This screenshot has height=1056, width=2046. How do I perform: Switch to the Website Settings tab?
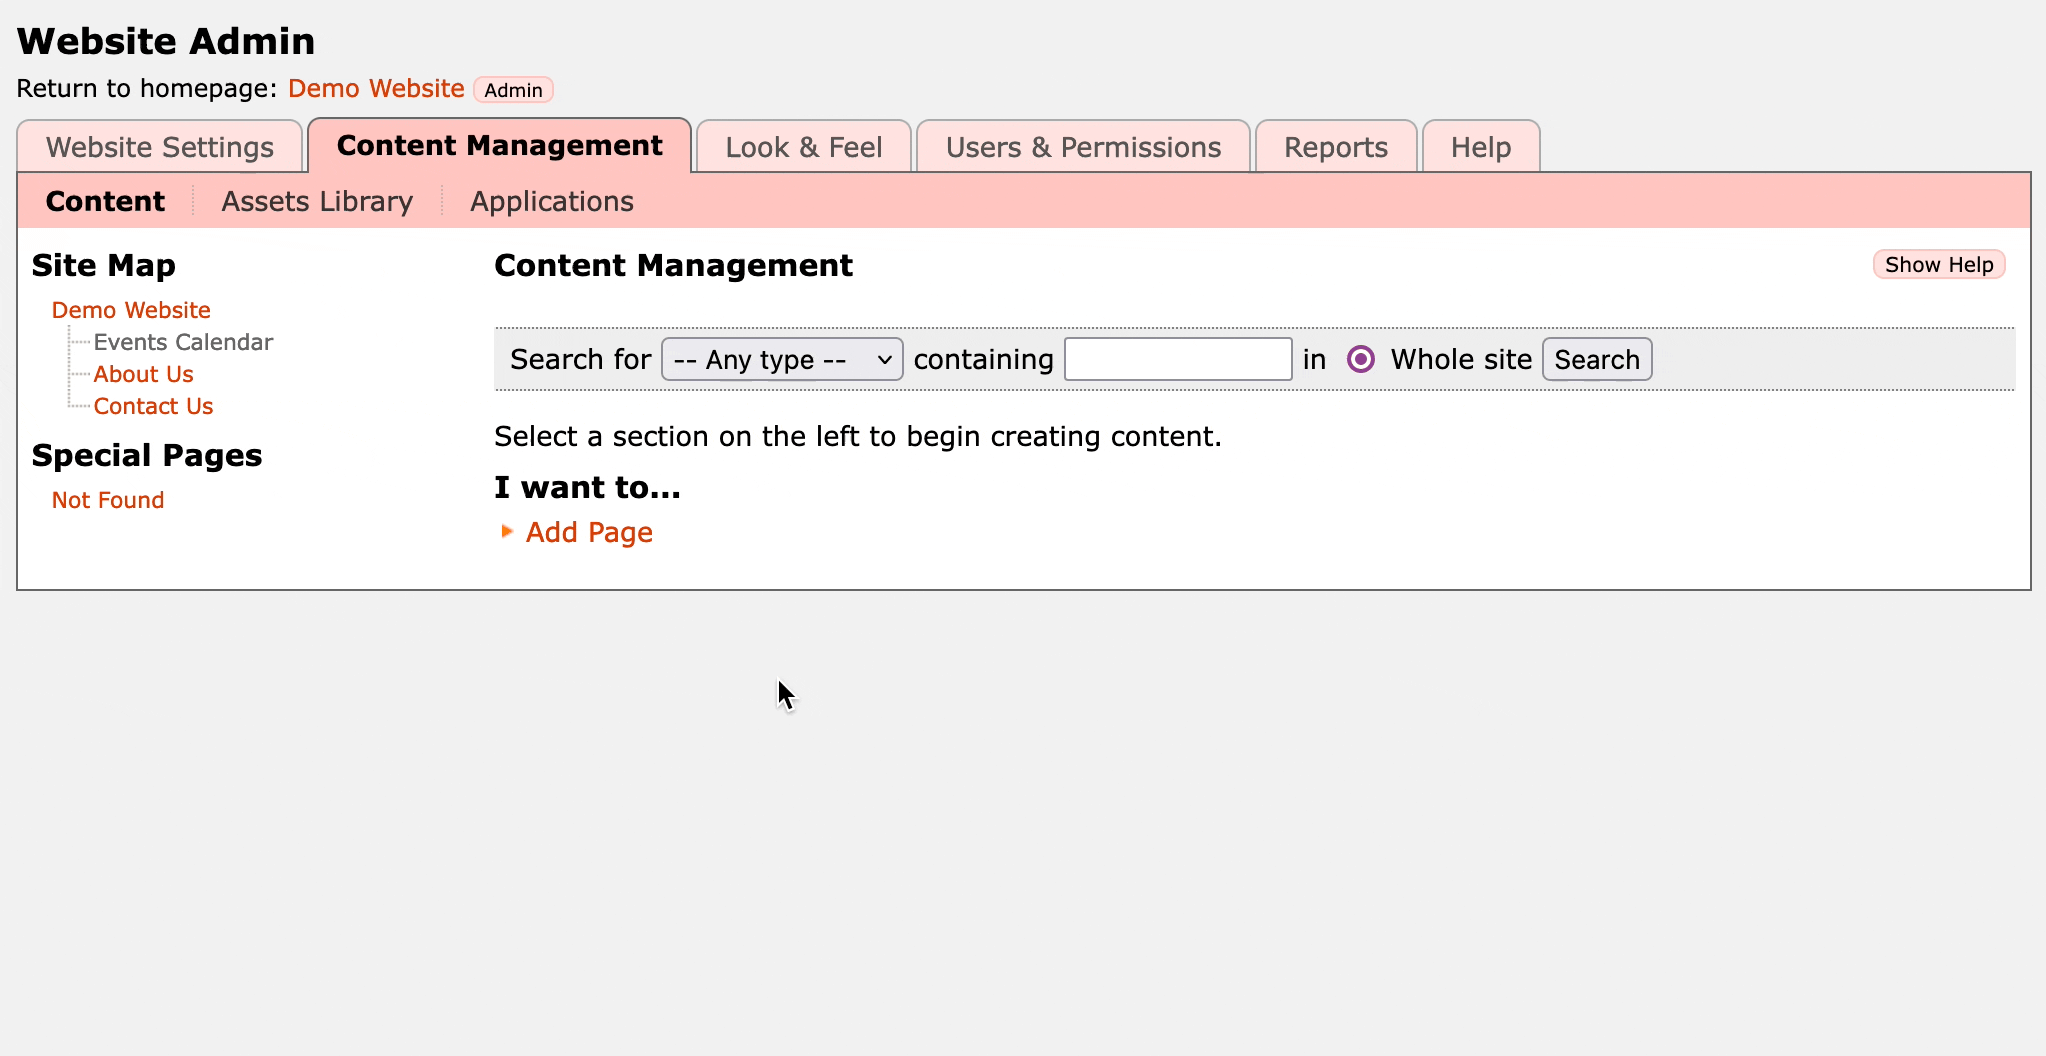pos(160,147)
